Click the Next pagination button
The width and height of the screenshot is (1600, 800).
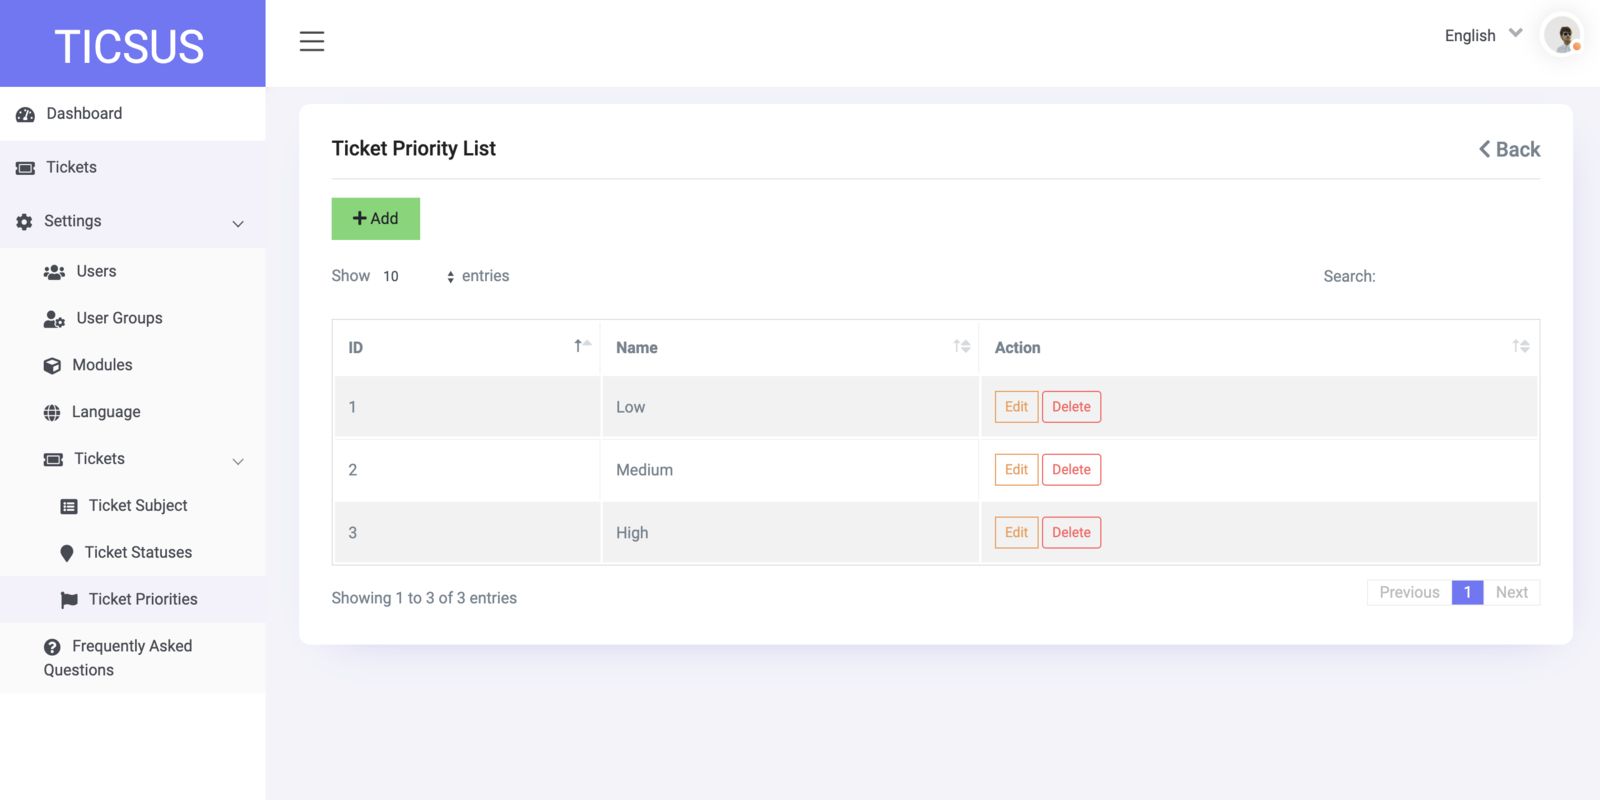(1511, 593)
